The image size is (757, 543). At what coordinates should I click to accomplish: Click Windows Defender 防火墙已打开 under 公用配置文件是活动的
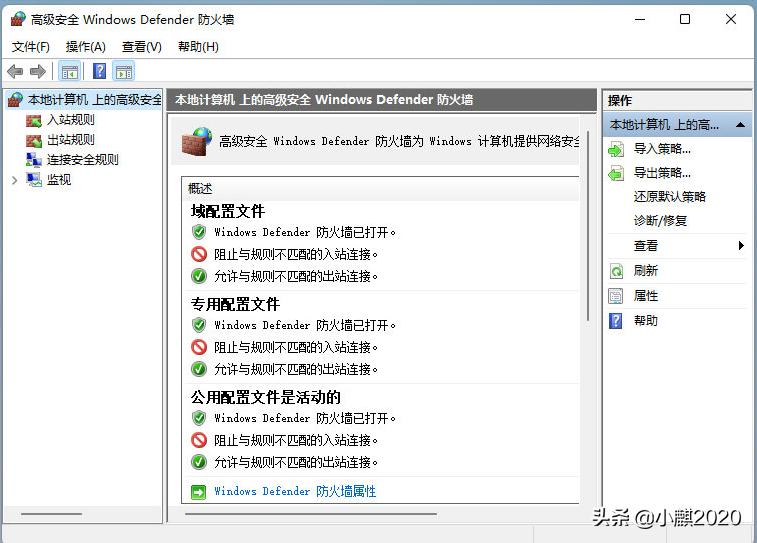pyautogui.click(x=305, y=418)
